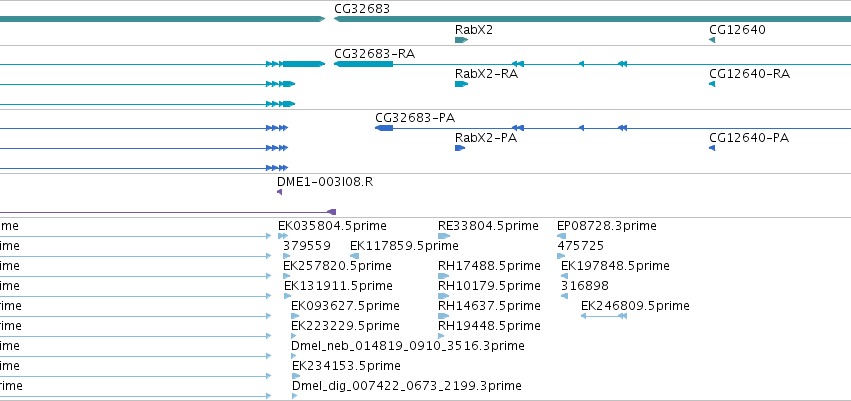Select the RH14637.5prime EST label

490,306
